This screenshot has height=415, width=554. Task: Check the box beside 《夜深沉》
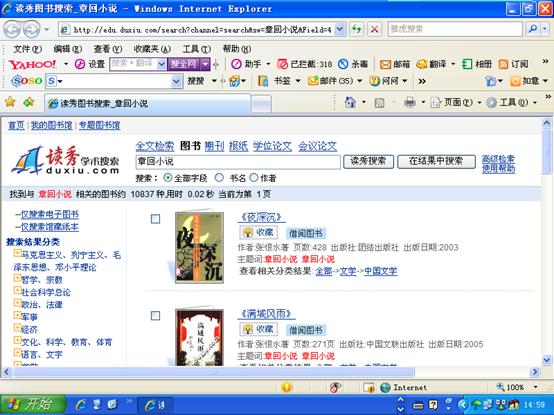click(x=155, y=219)
